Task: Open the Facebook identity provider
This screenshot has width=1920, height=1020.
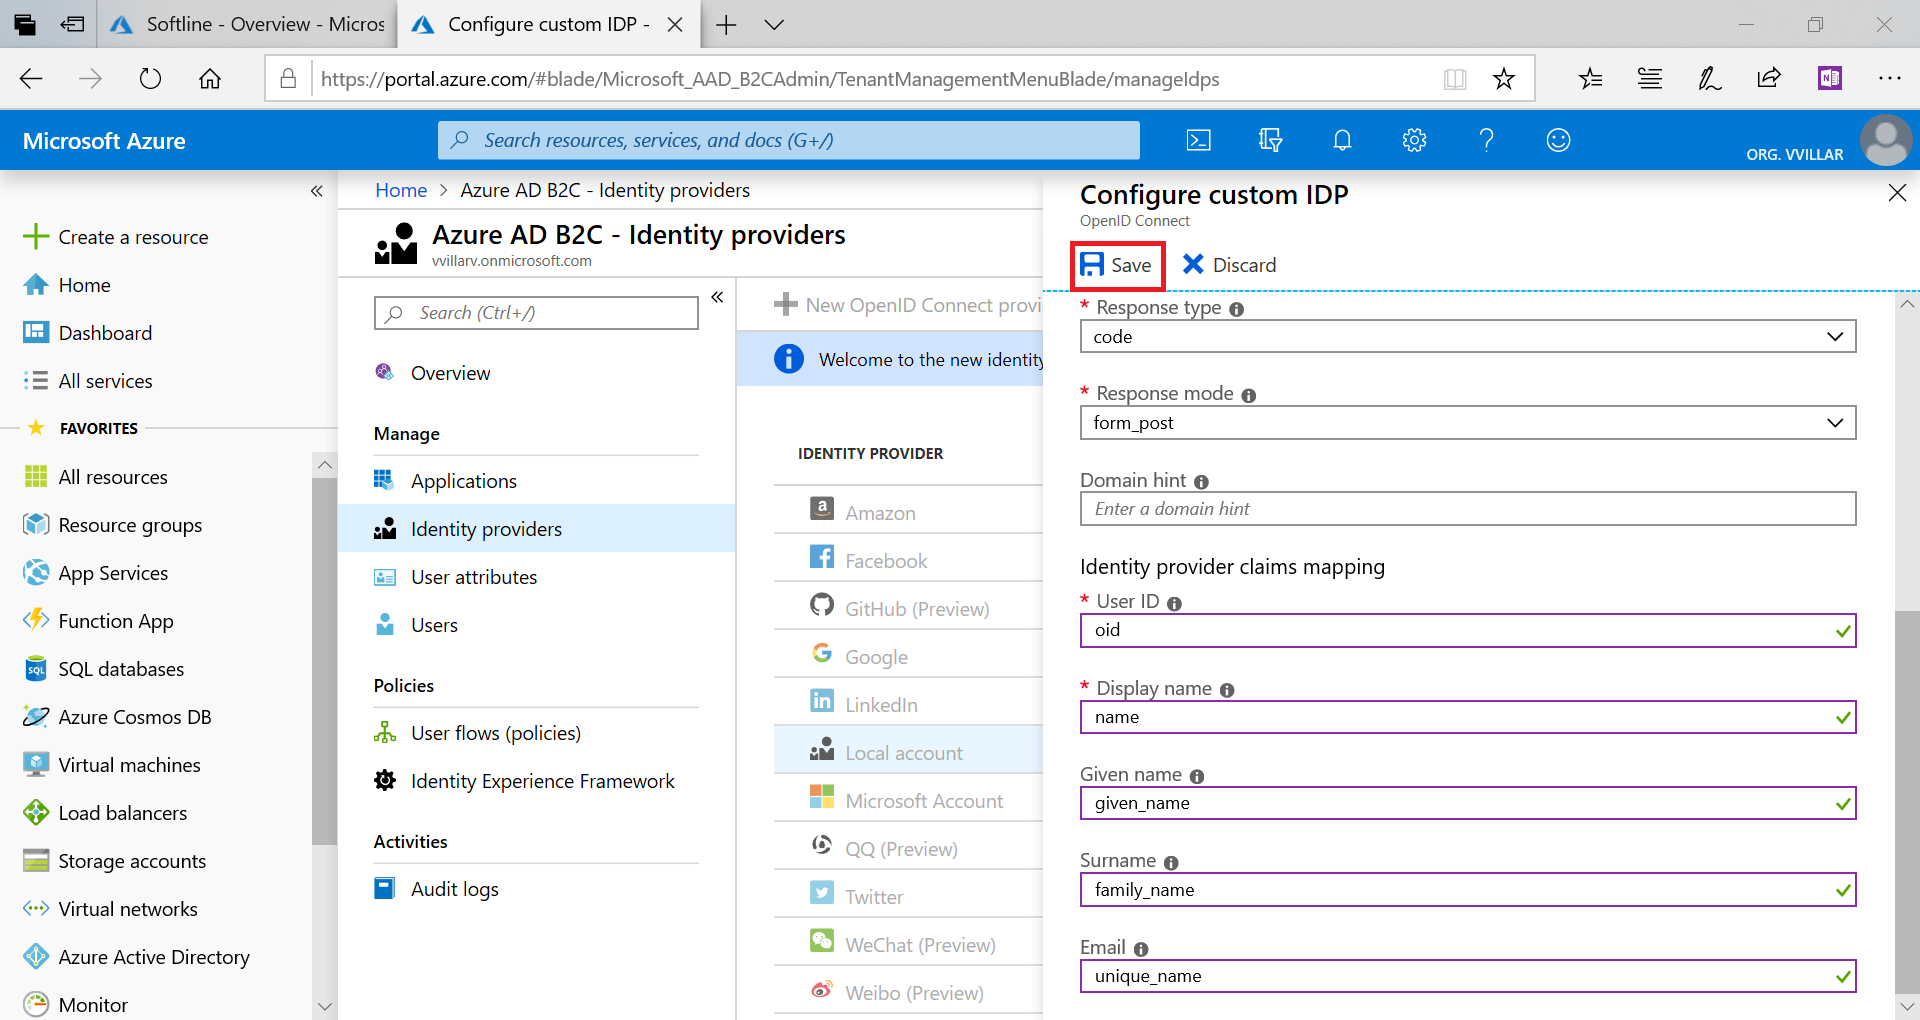Action: coord(886,559)
